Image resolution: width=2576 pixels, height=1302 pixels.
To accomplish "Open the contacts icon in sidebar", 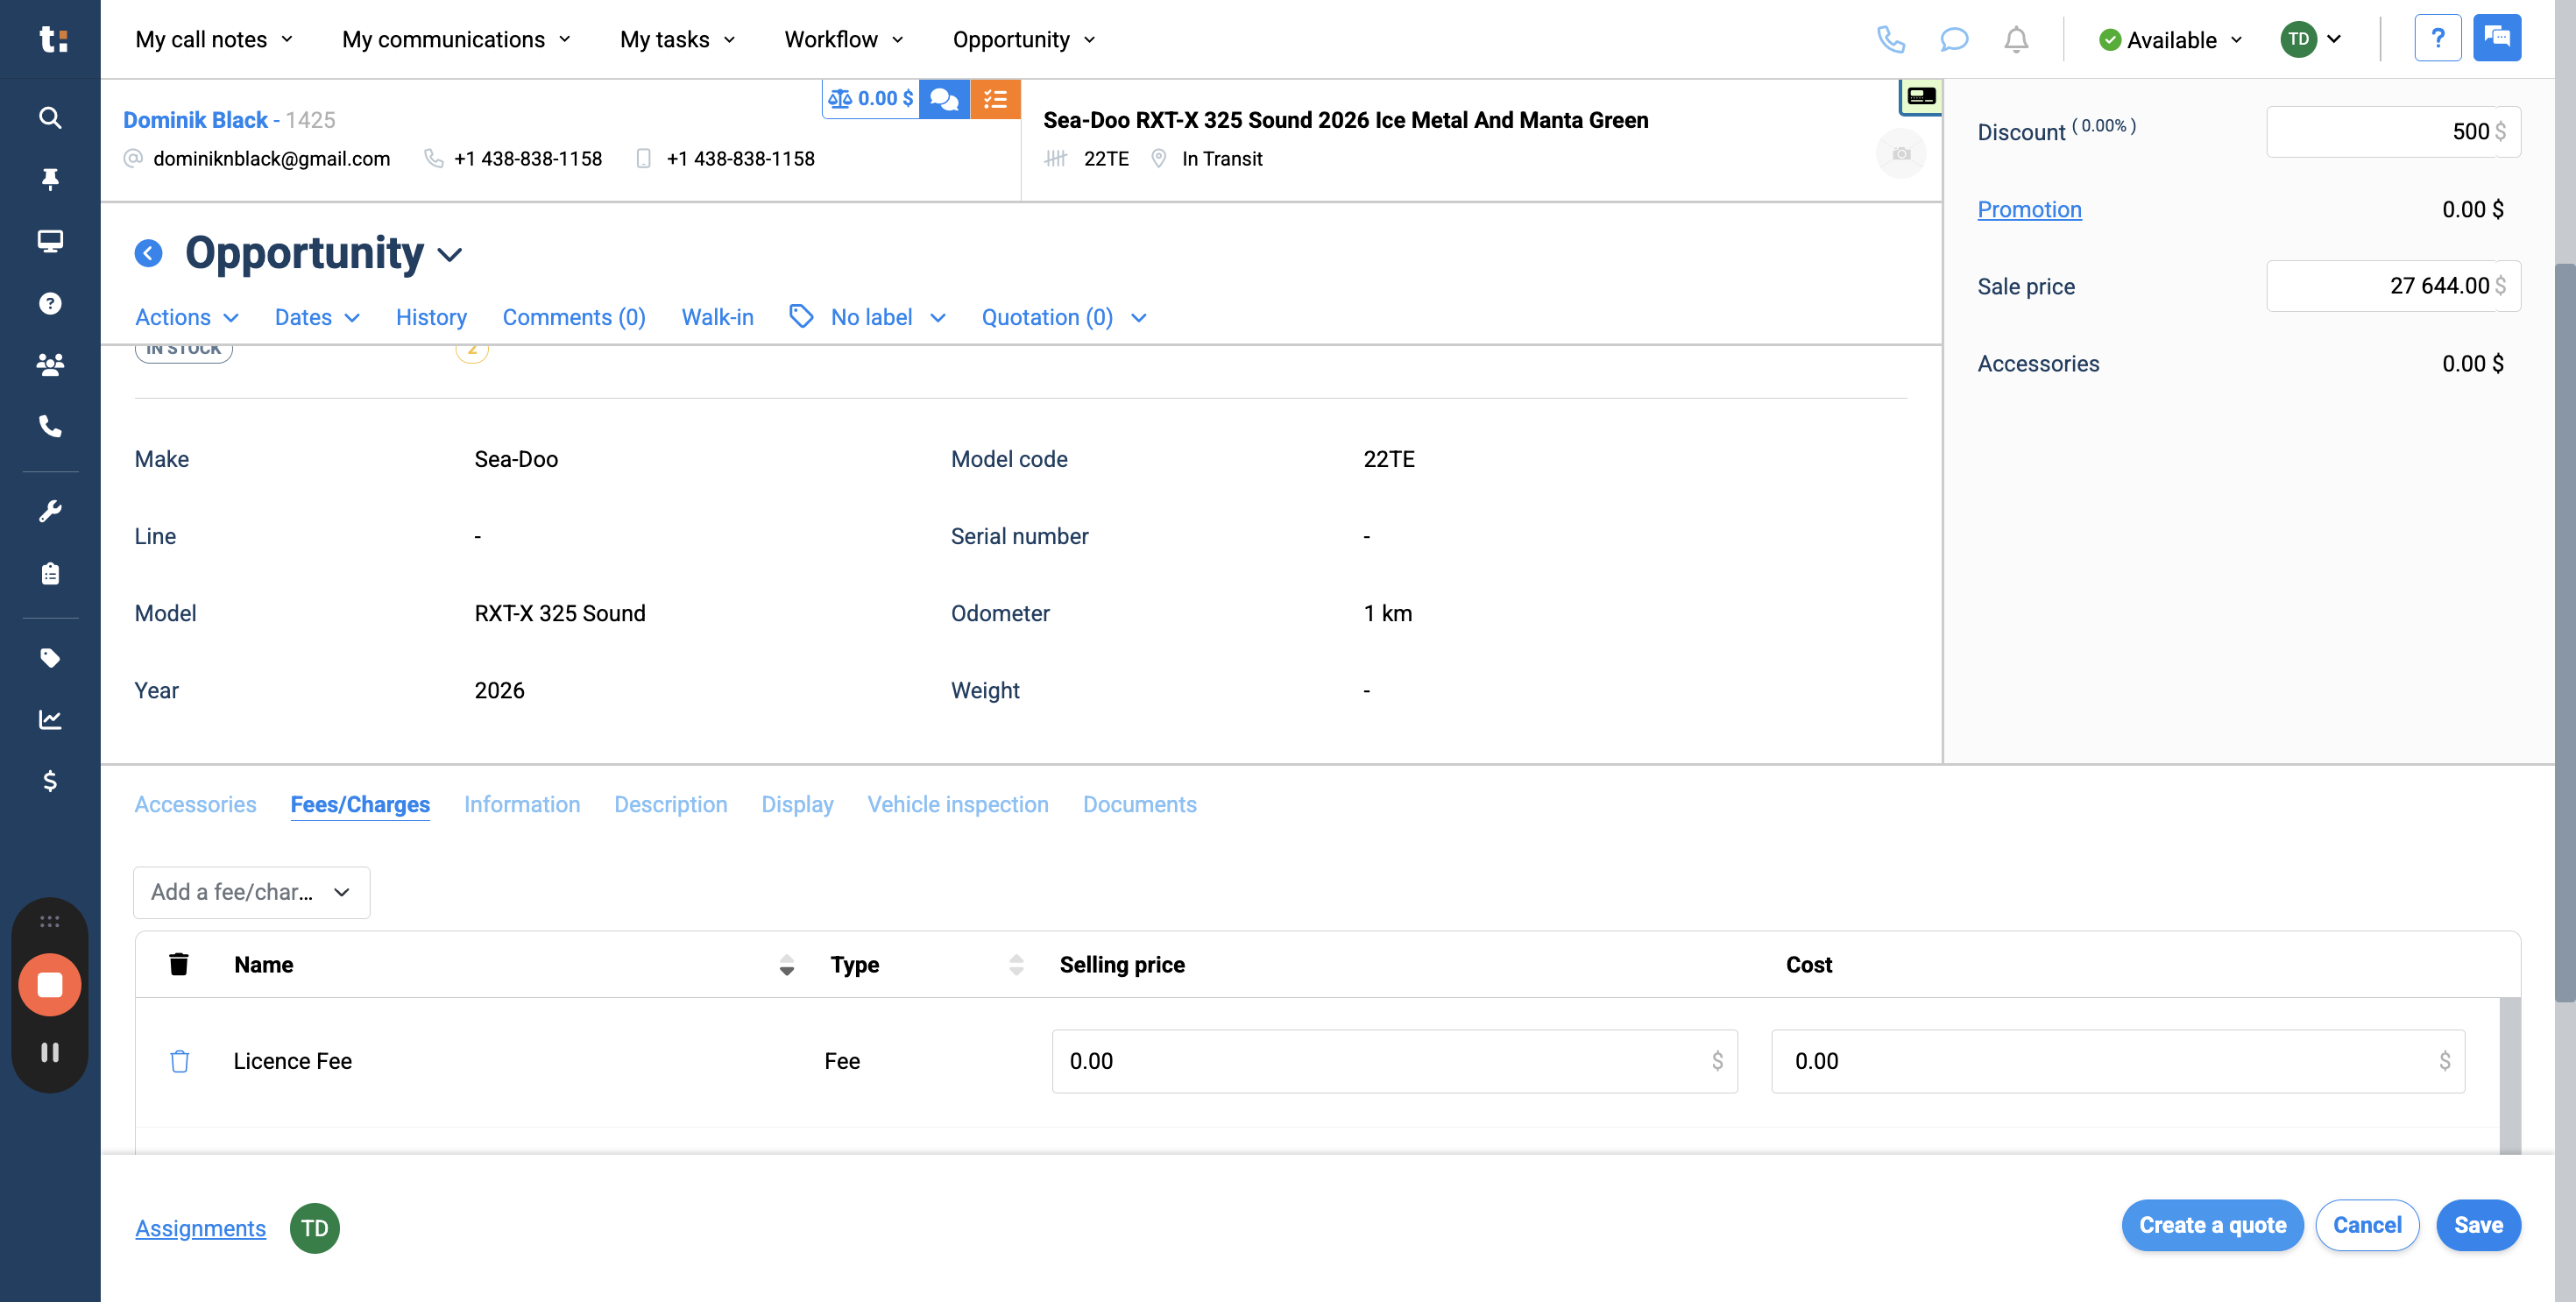I will coord(50,364).
